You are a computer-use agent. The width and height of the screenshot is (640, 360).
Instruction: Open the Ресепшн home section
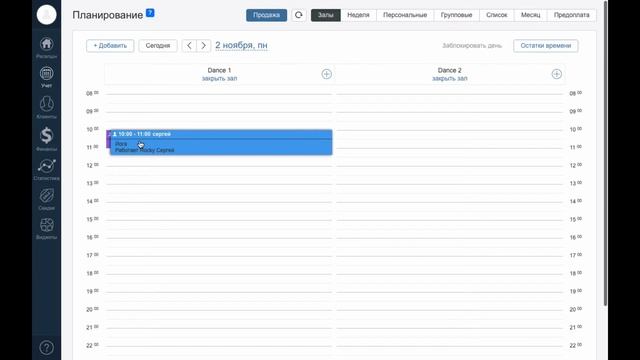(x=47, y=47)
